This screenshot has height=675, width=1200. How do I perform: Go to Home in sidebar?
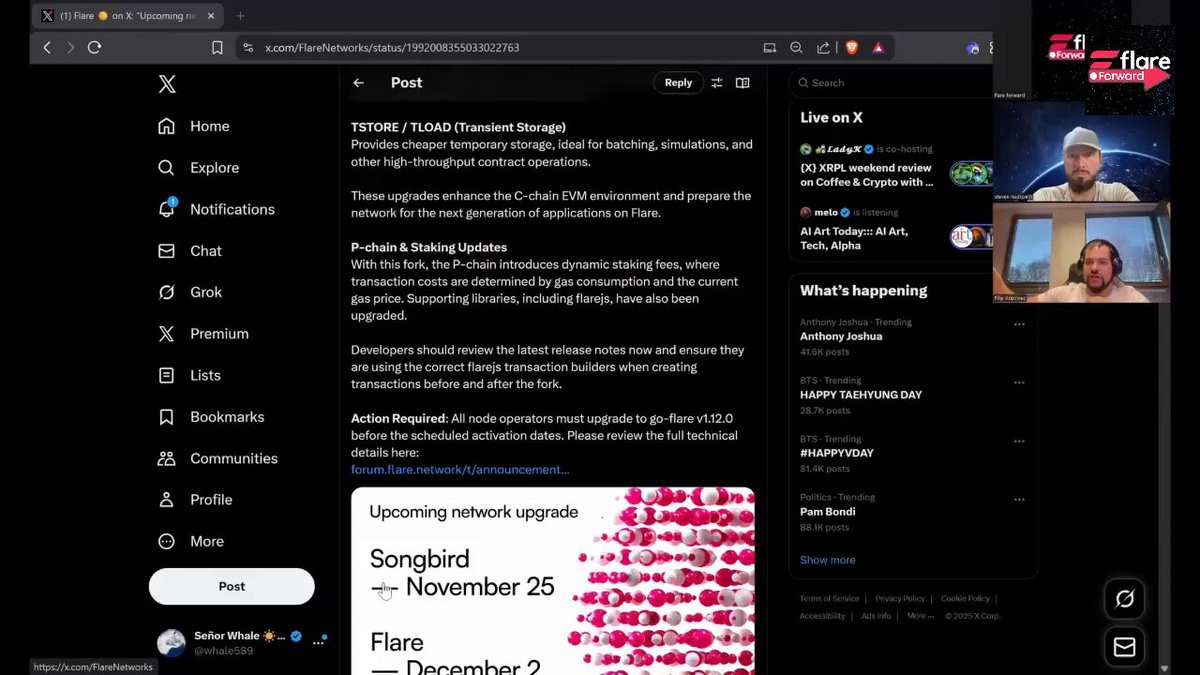pyautogui.click(x=194, y=126)
